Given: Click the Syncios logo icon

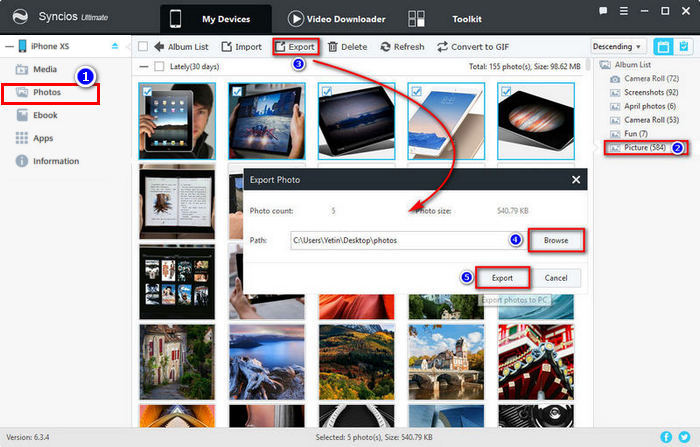Looking at the screenshot, I should pos(20,17).
